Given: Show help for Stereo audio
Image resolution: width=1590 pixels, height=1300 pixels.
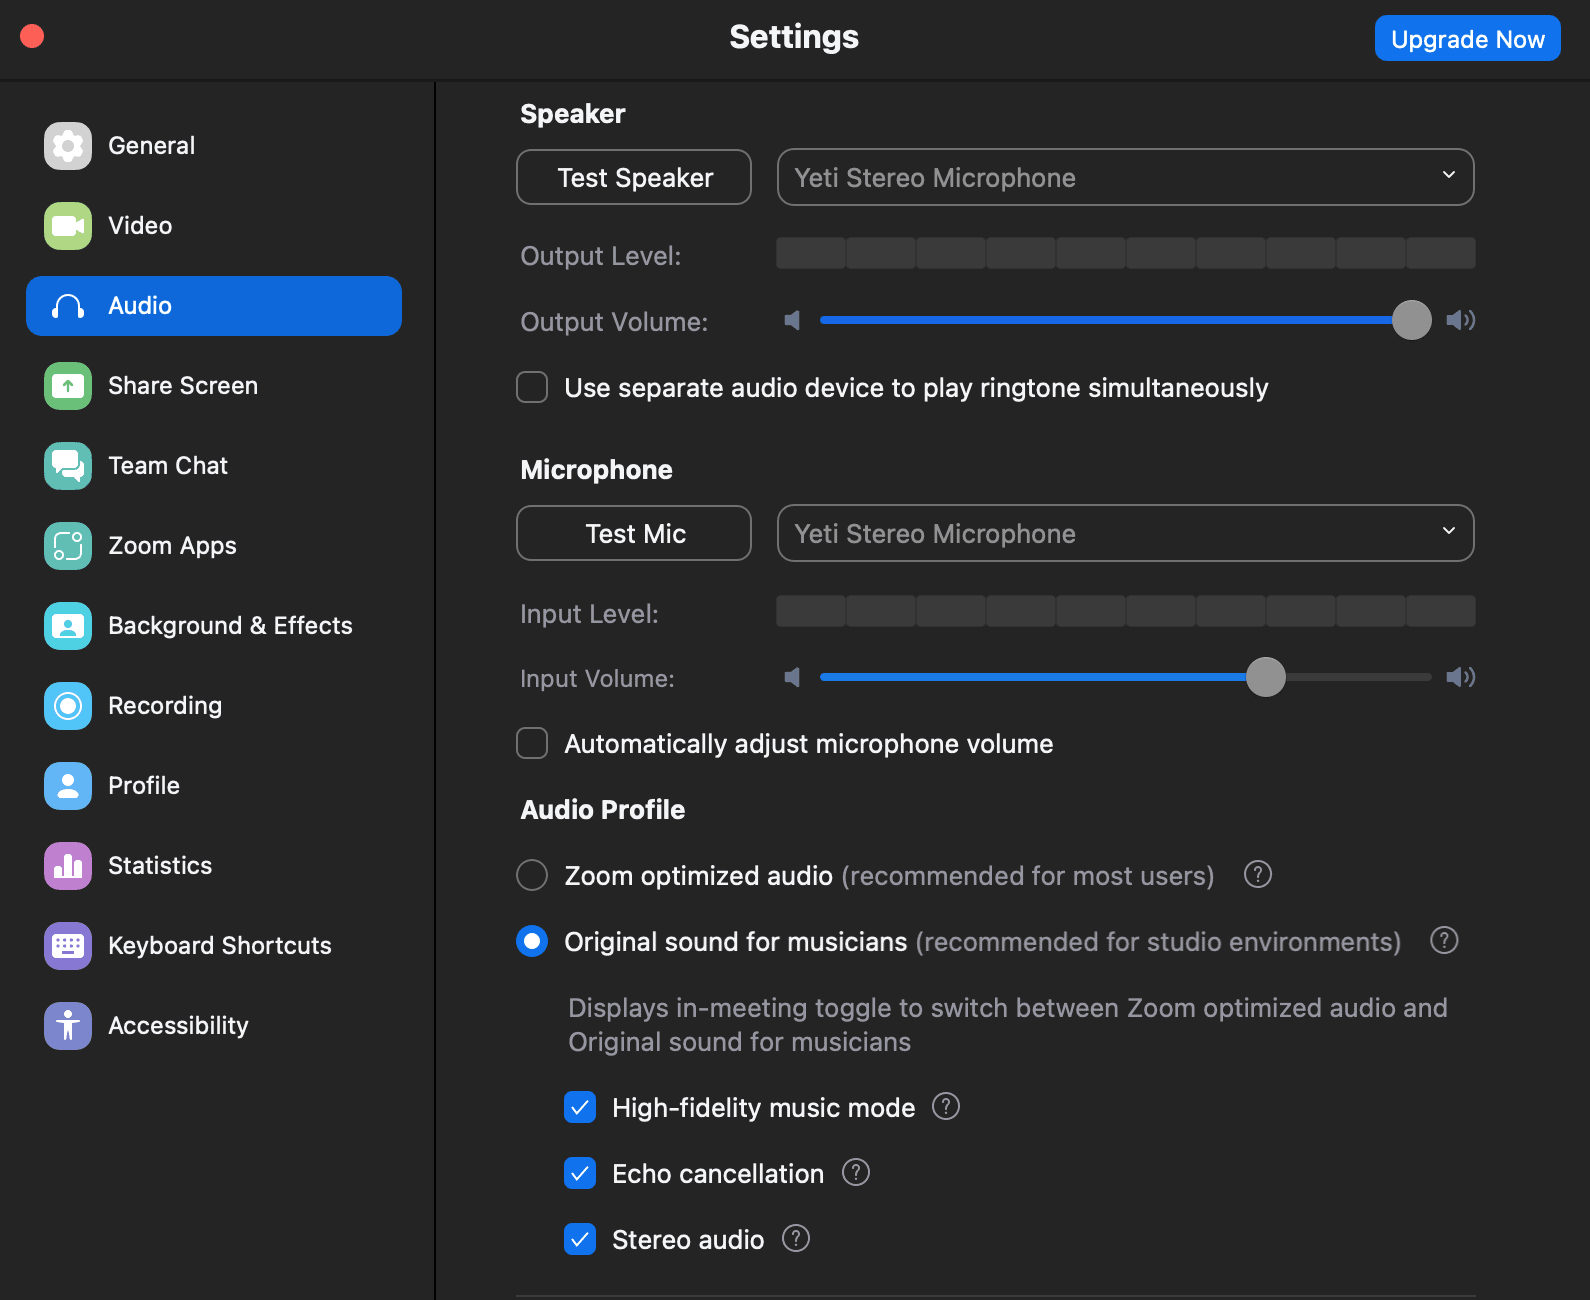Looking at the screenshot, I should [x=795, y=1239].
